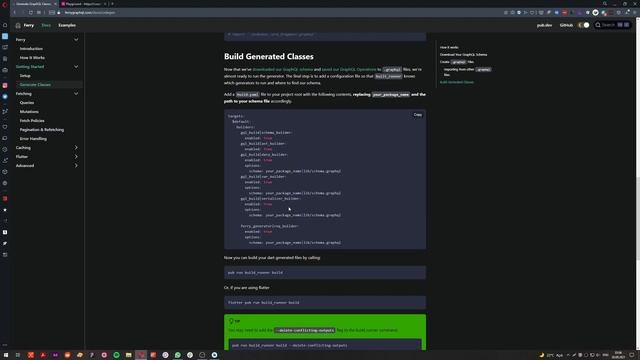Open the GitHub link in the navbar

tap(566, 25)
